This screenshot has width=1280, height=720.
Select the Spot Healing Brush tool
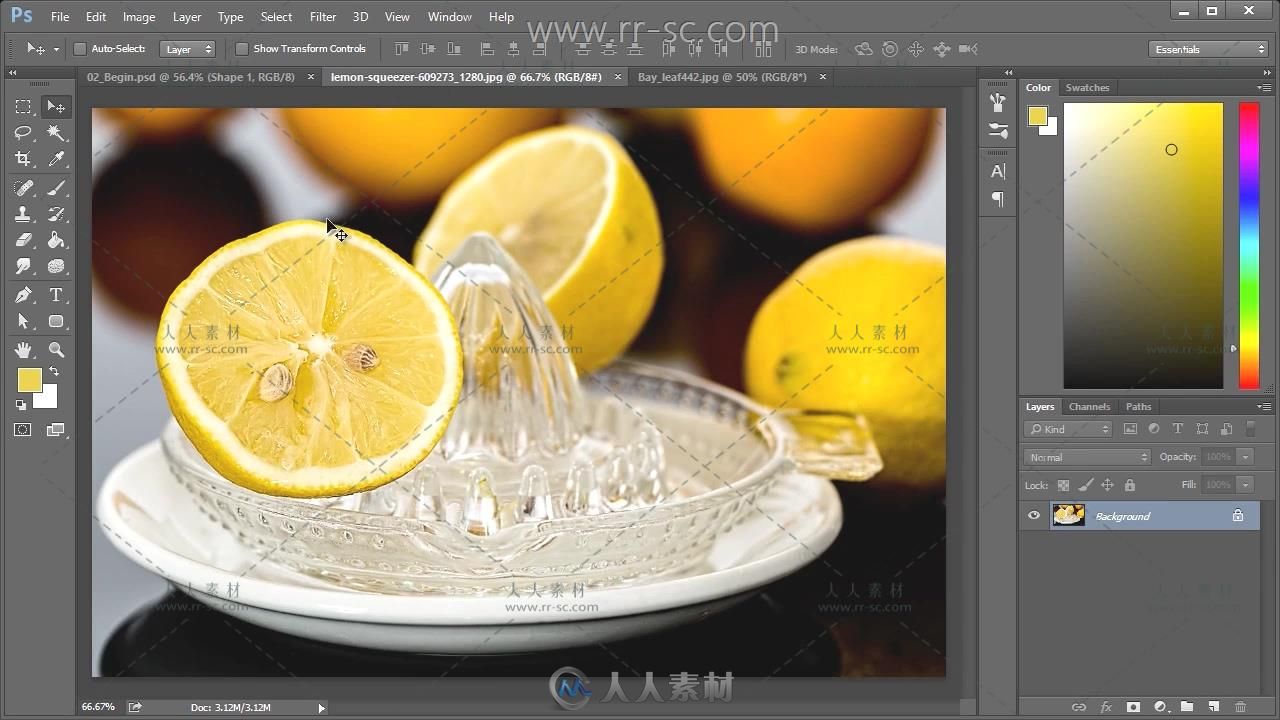[23, 187]
